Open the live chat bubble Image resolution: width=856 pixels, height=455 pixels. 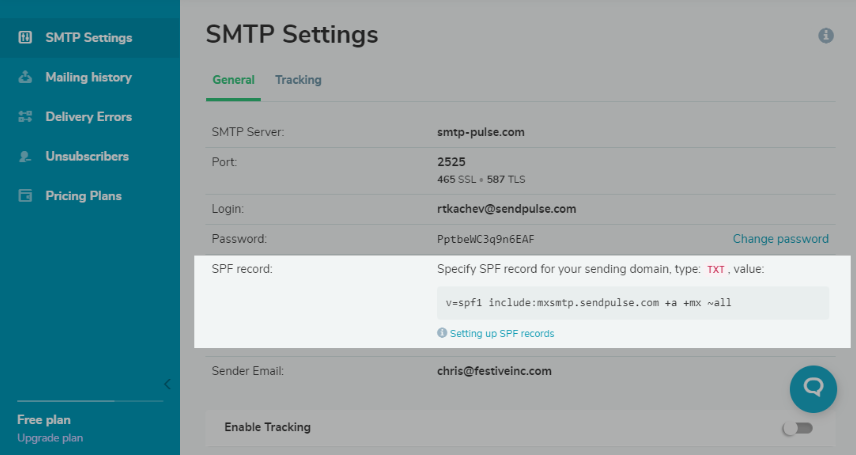tap(813, 389)
